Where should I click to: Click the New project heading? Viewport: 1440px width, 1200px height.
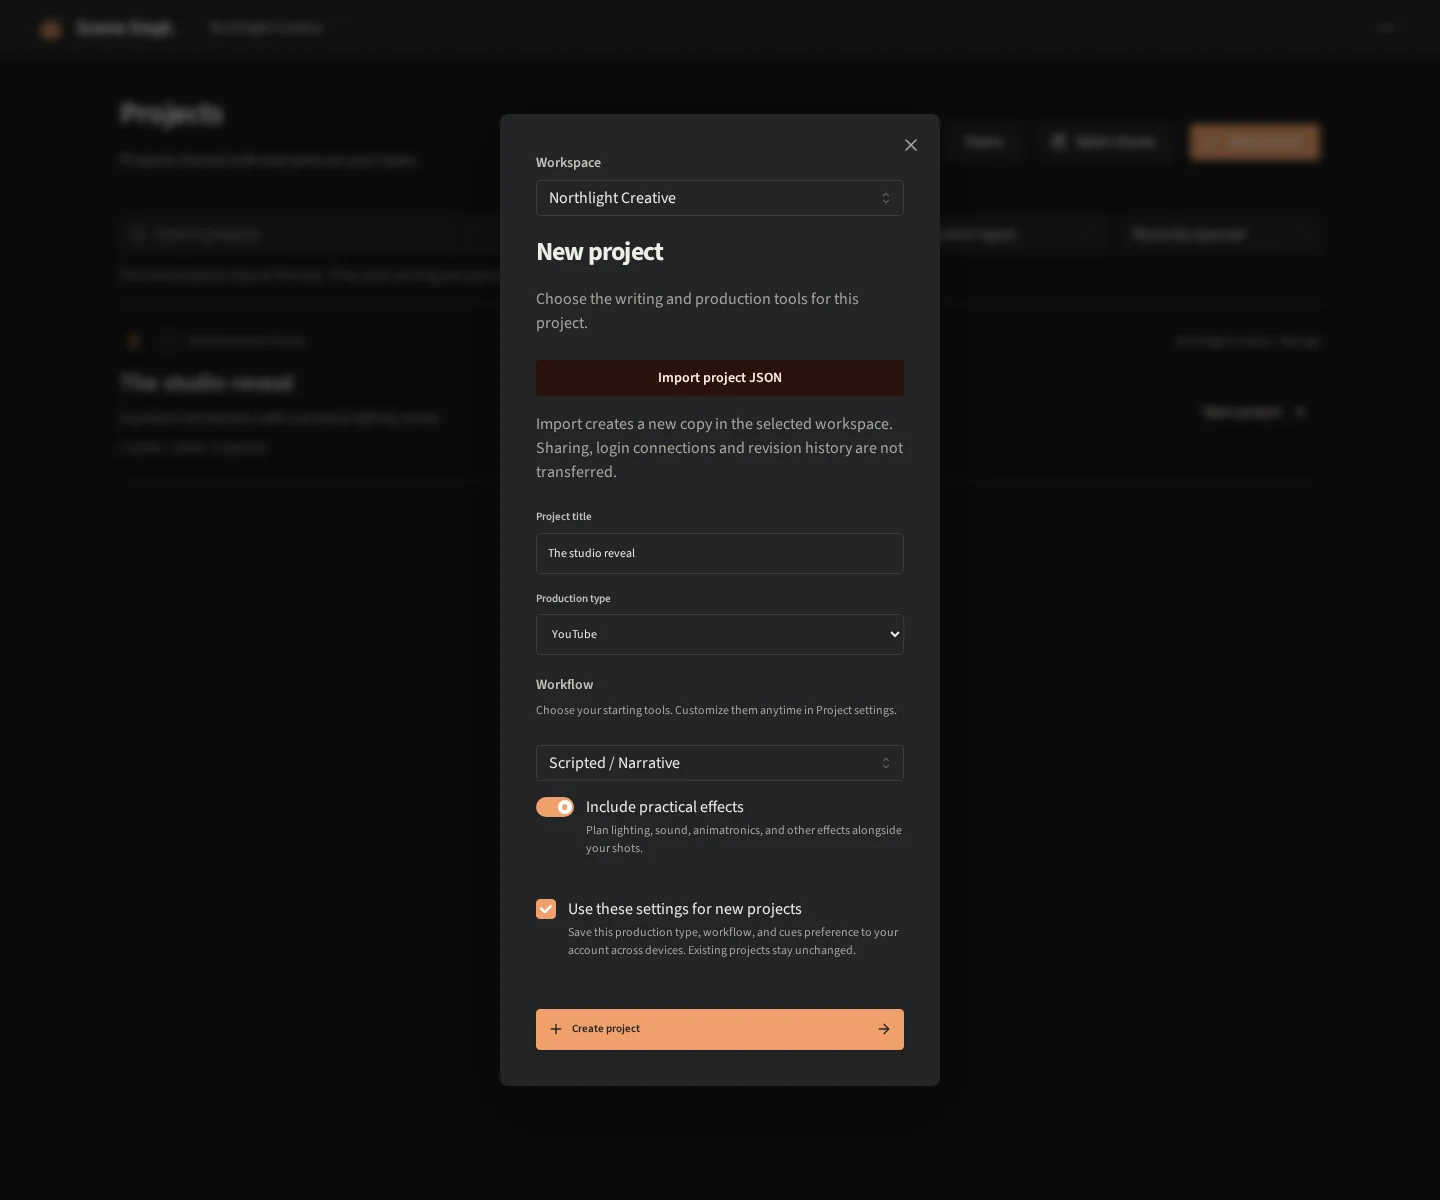(600, 252)
